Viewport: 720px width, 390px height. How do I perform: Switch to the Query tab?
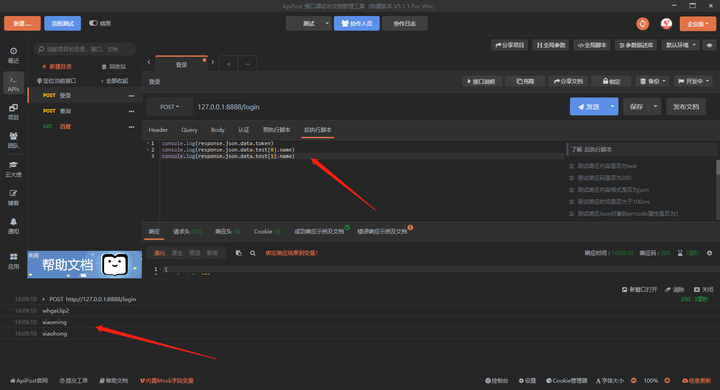[x=189, y=130]
